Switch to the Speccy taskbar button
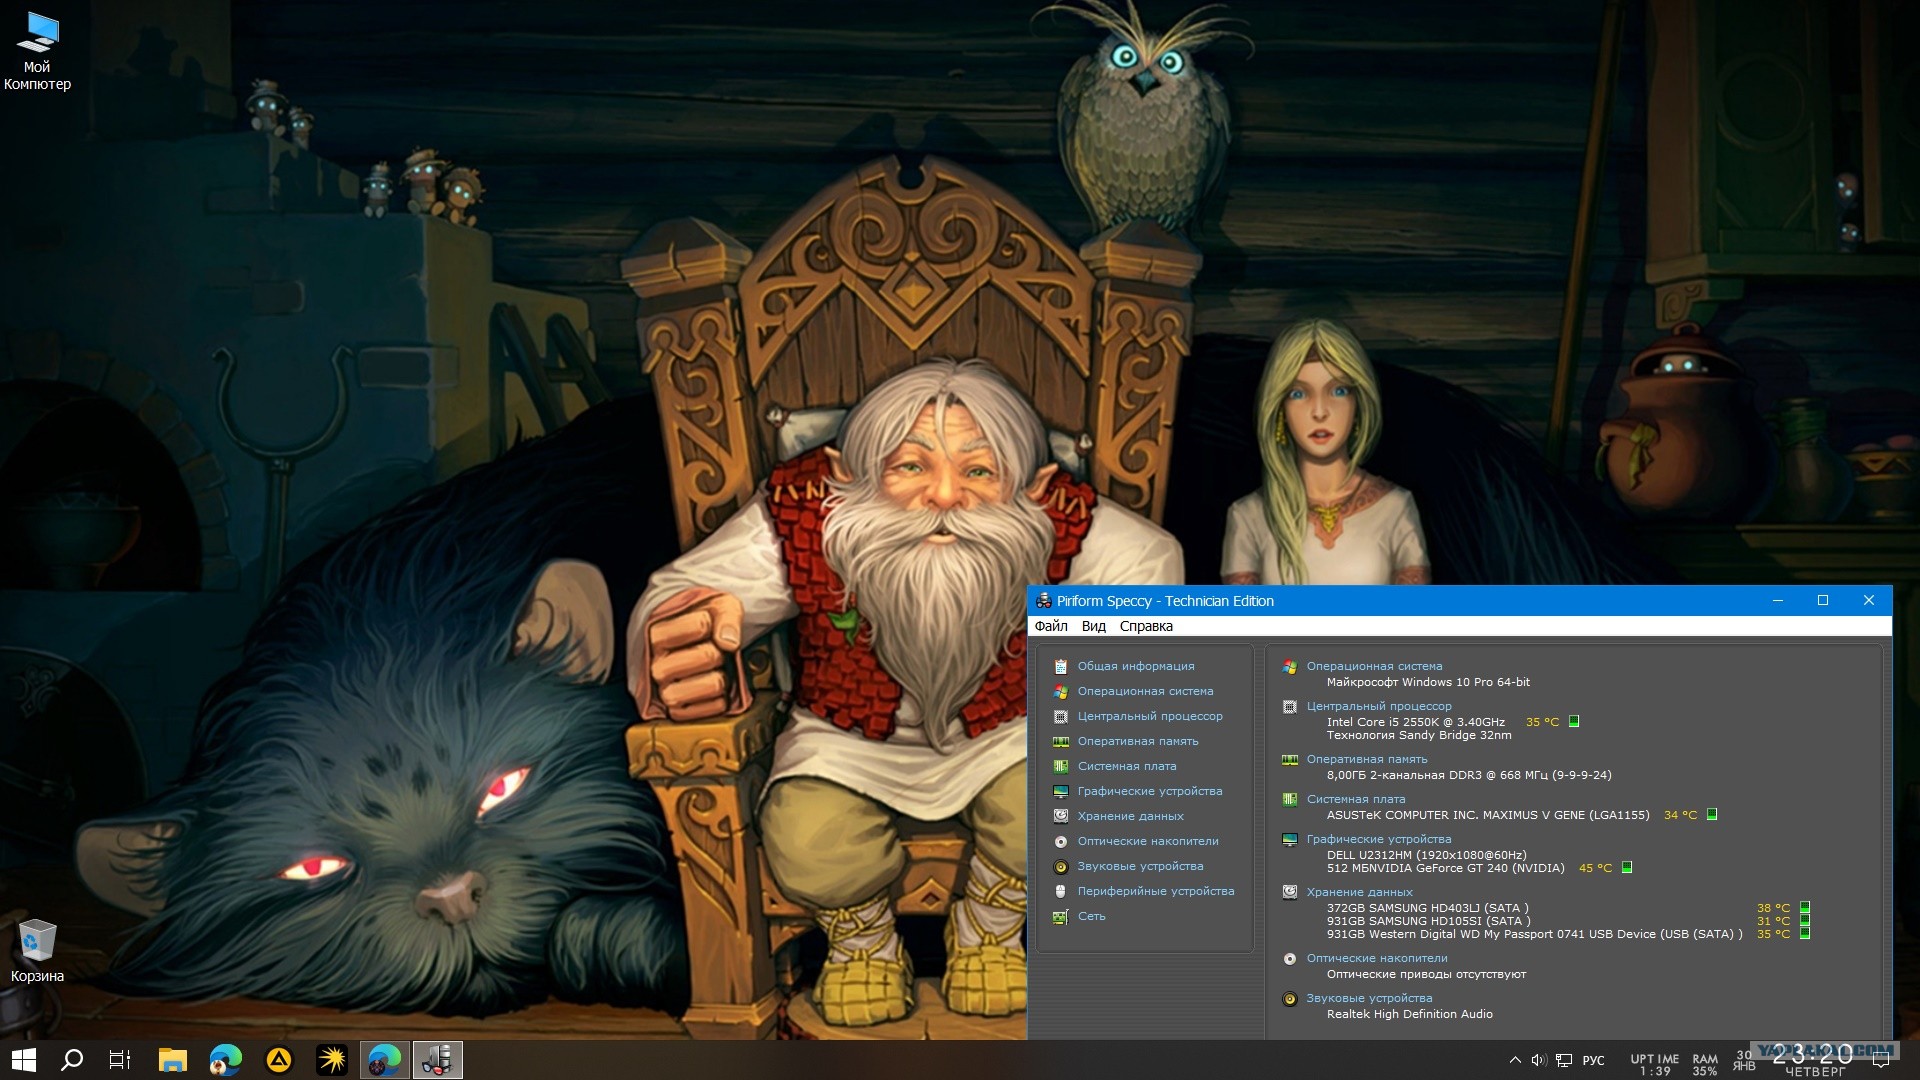Screen dimensions: 1920x1080 coord(437,1060)
